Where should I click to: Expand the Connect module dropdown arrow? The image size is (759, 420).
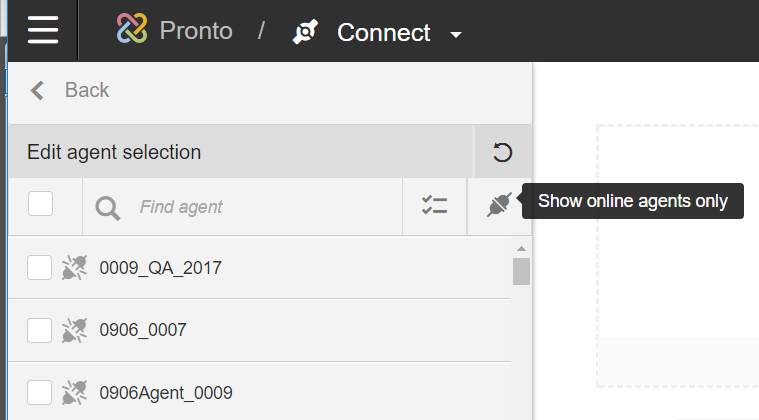point(456,35)
